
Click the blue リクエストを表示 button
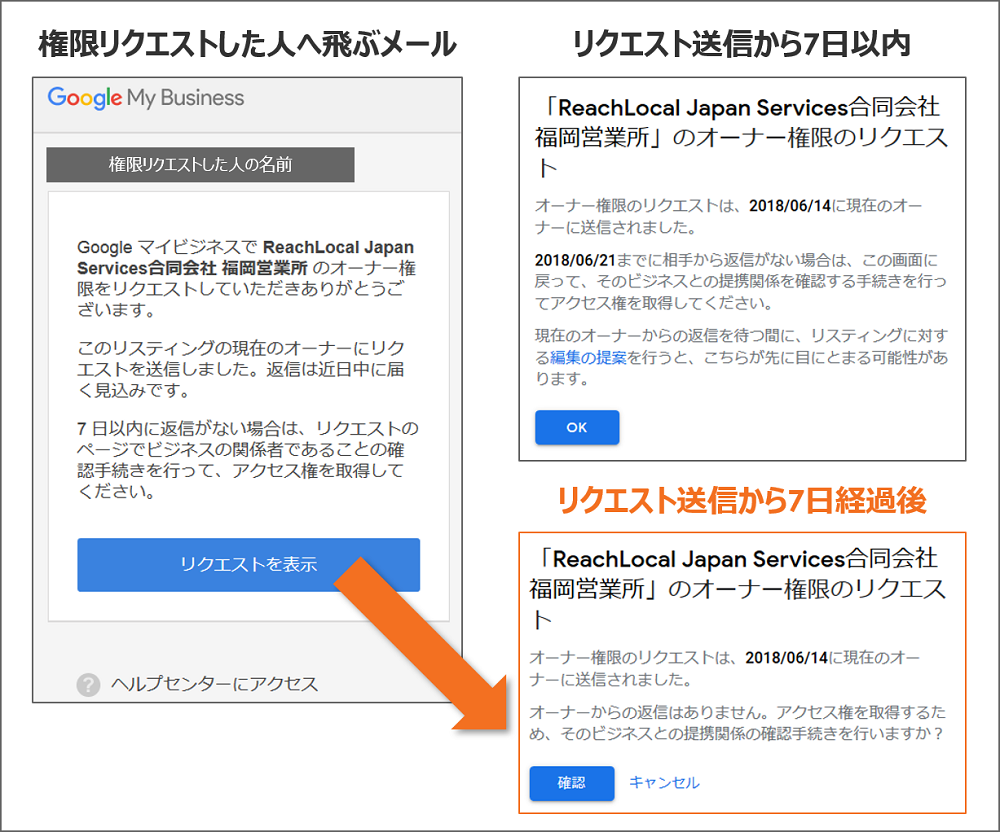tap(249, 565)
